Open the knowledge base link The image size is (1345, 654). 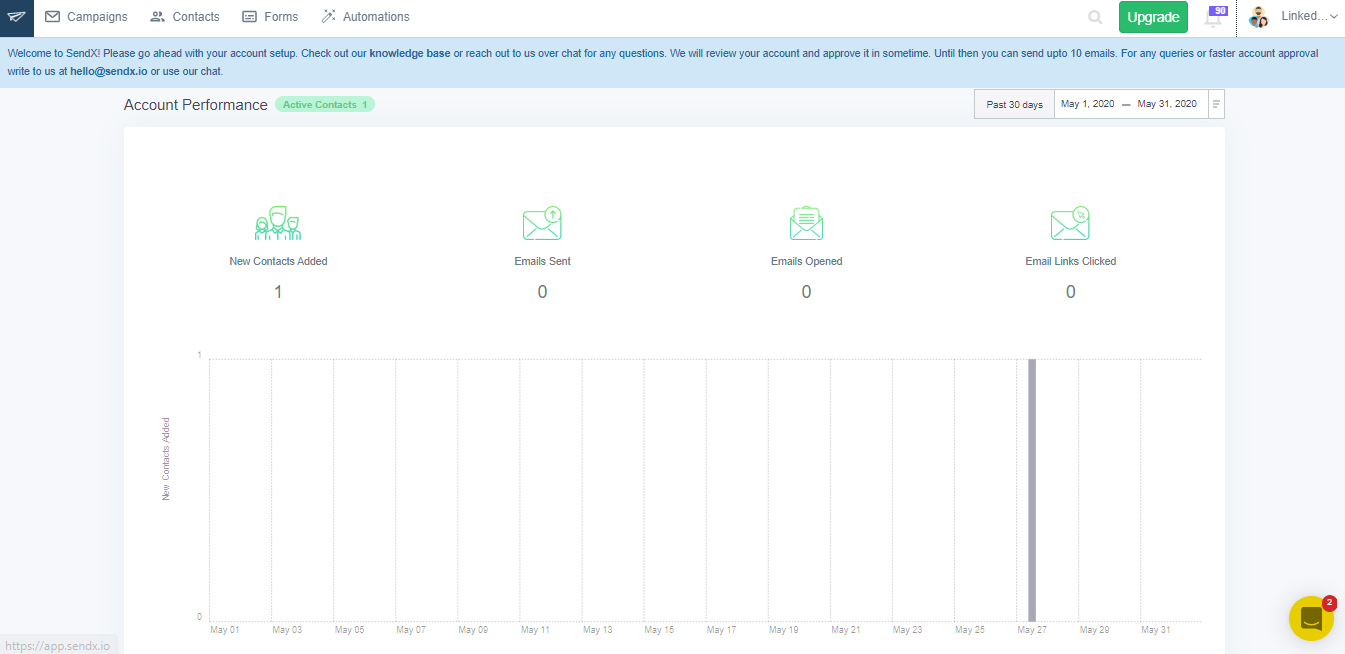point(410,53)
